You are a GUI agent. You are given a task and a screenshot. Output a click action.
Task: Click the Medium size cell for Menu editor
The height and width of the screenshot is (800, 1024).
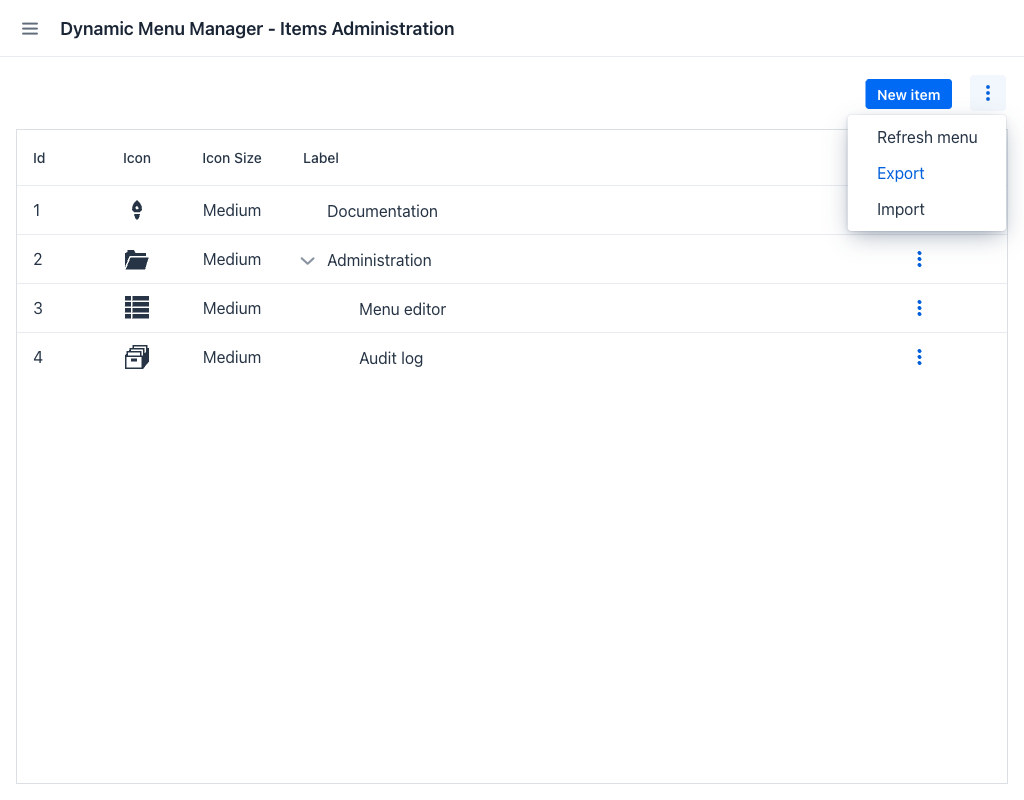[x=232, y=308]
